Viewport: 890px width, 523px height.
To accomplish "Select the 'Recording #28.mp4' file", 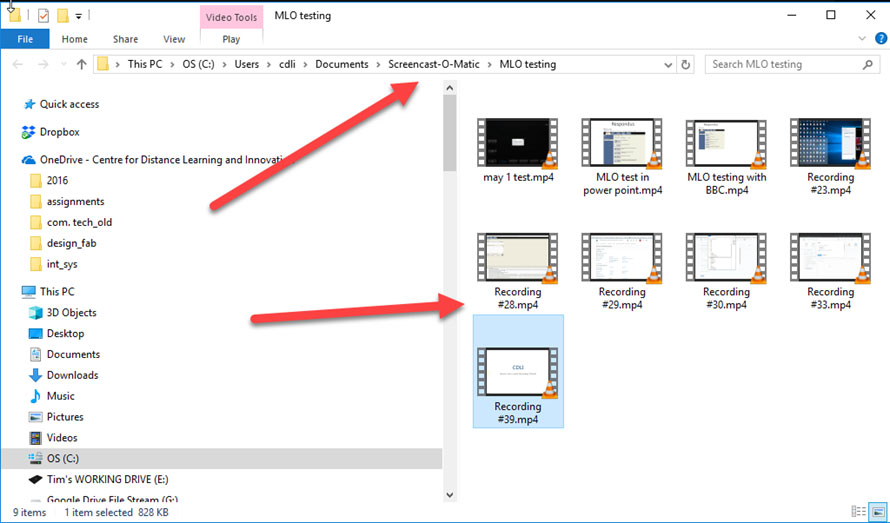I will (518, 271).
